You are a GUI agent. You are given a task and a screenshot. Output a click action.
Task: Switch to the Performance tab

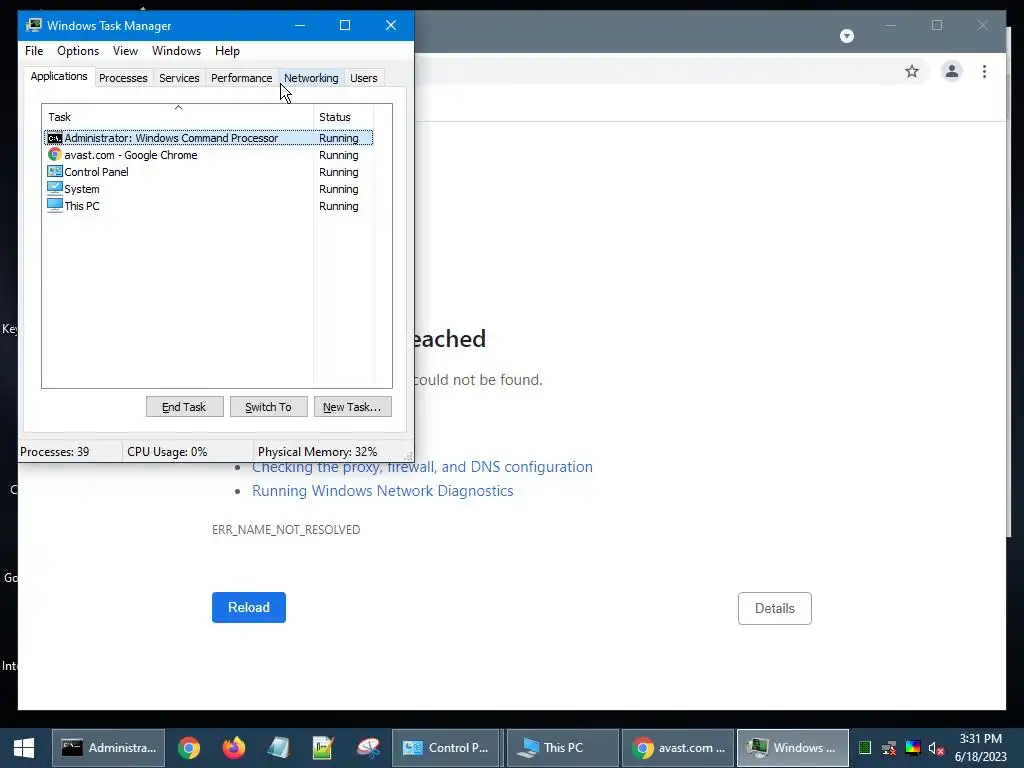coord(241,78)
